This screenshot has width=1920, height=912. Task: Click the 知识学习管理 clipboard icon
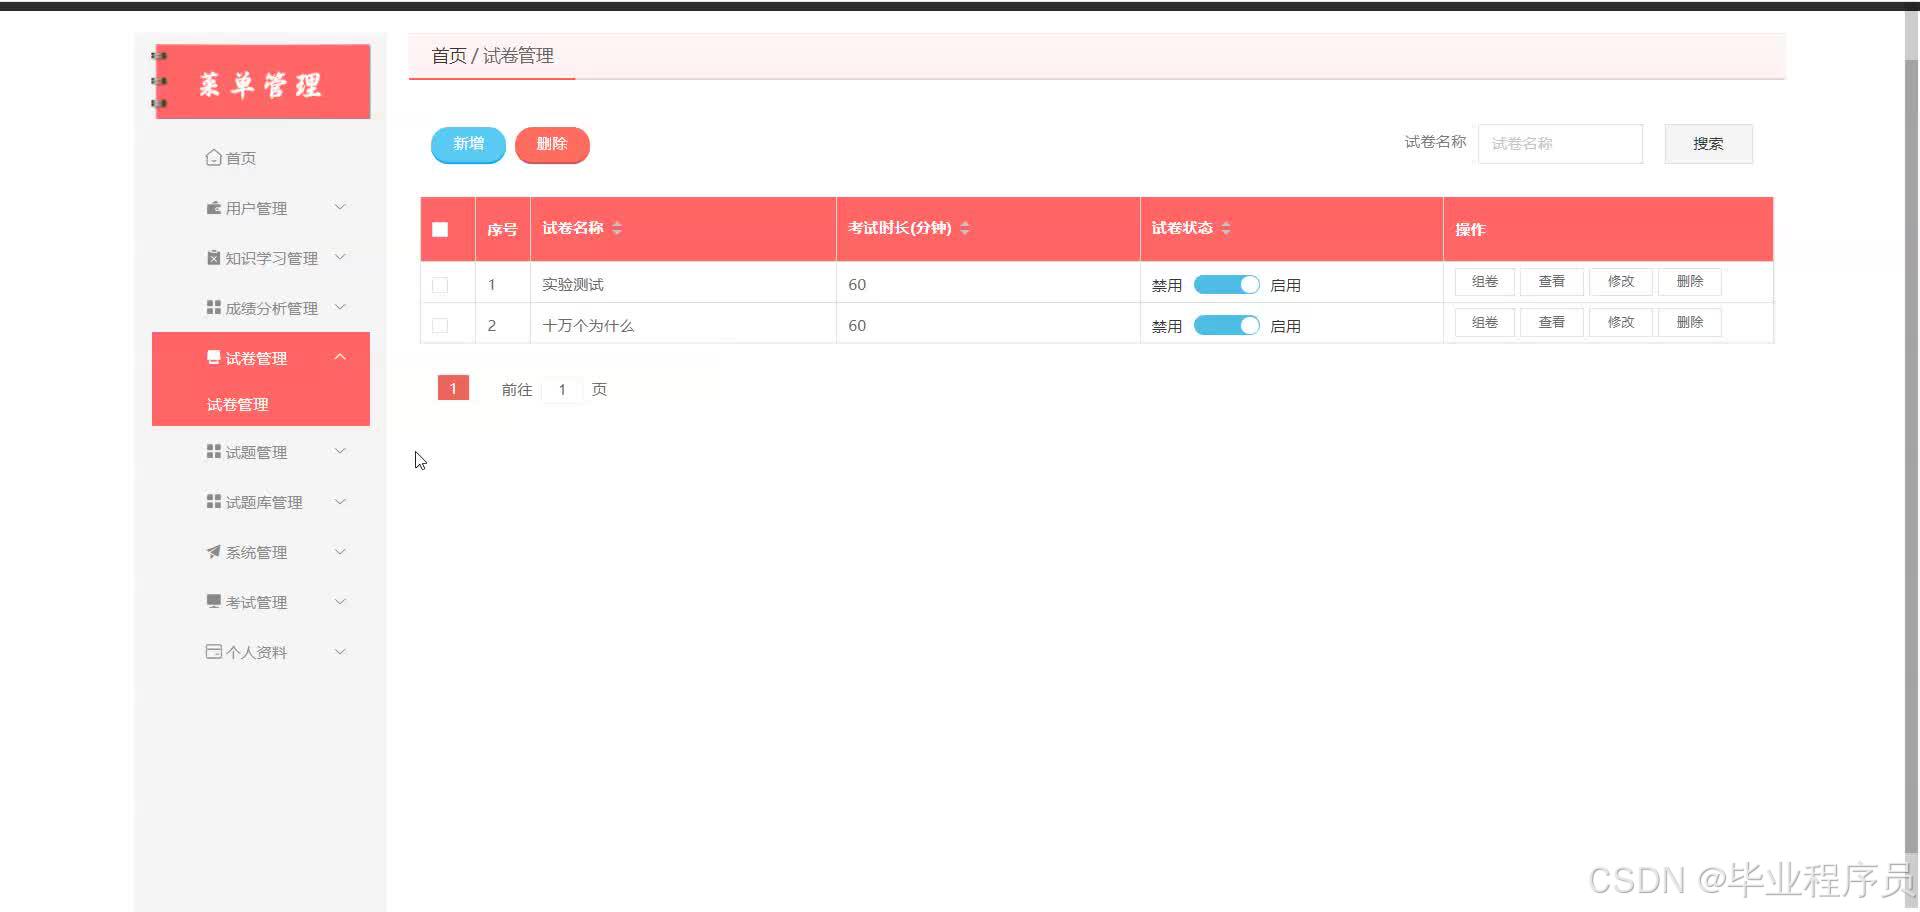(x=213, y=257)
